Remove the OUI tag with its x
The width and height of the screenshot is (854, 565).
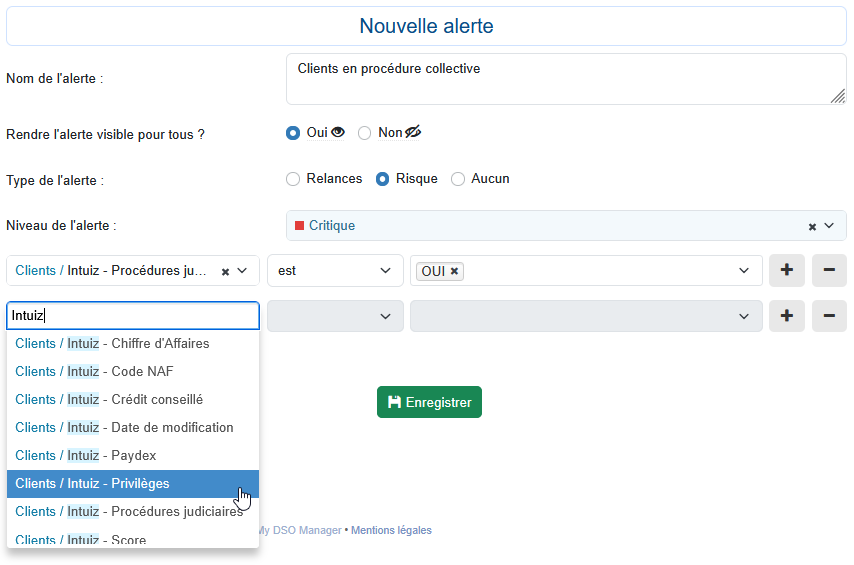tap(454, 271)
